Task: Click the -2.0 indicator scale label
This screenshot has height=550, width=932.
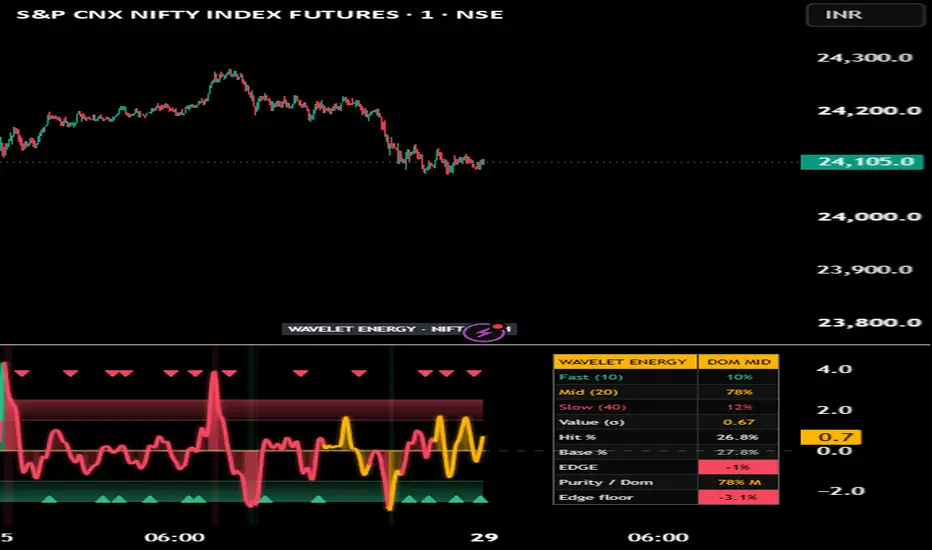Action: (x=840, y=491)
